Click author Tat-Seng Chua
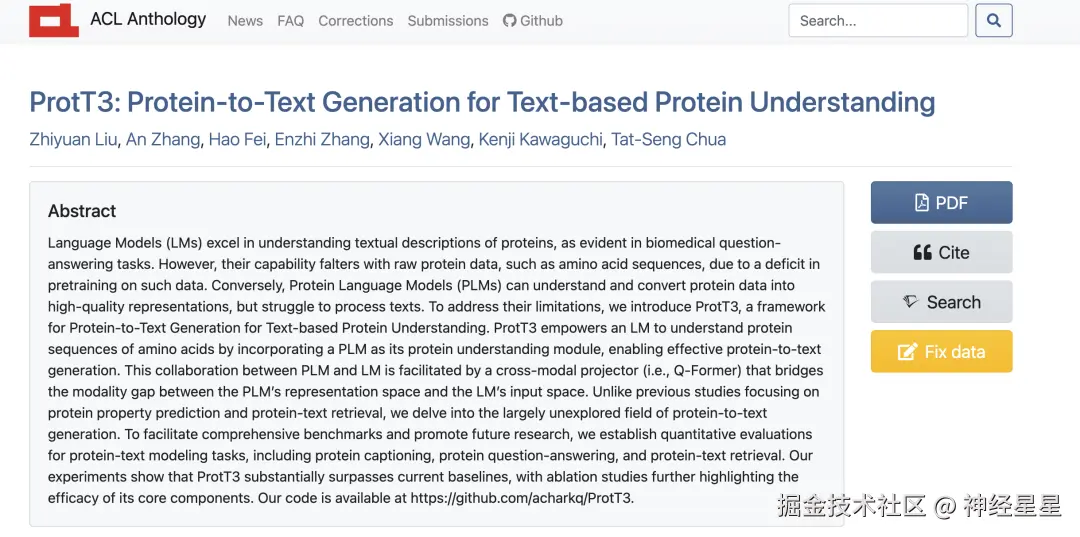The width and height of the screenshot is (1080, 537). (x=669, y=140)
